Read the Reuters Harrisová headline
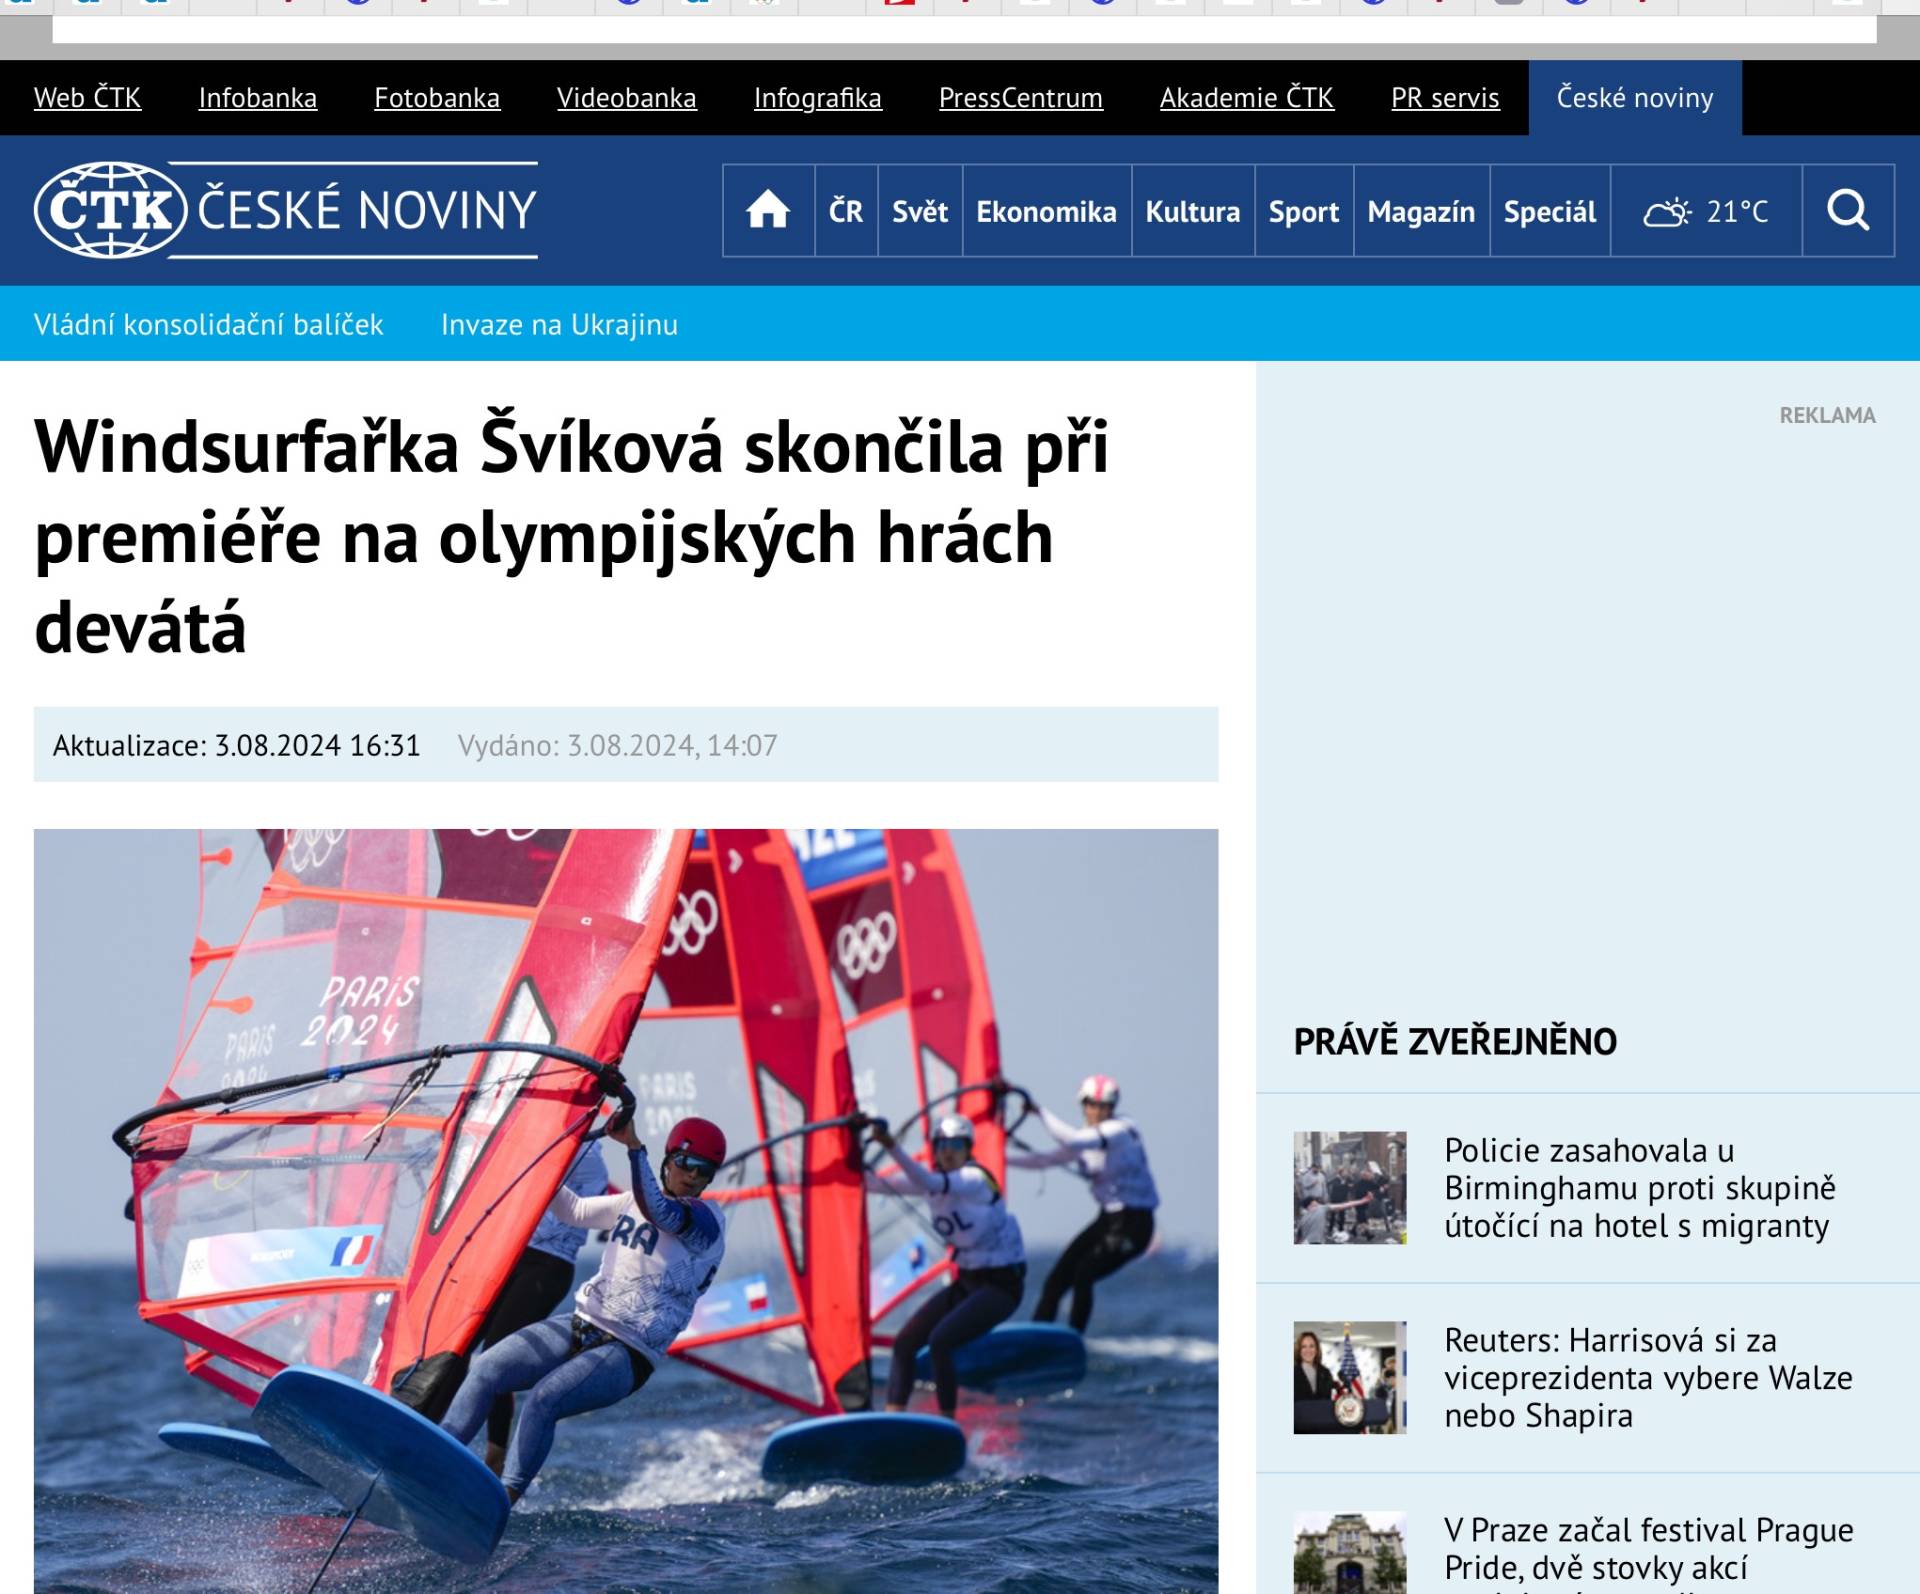The image size is (1920, 1594). pos(1647,1377)
